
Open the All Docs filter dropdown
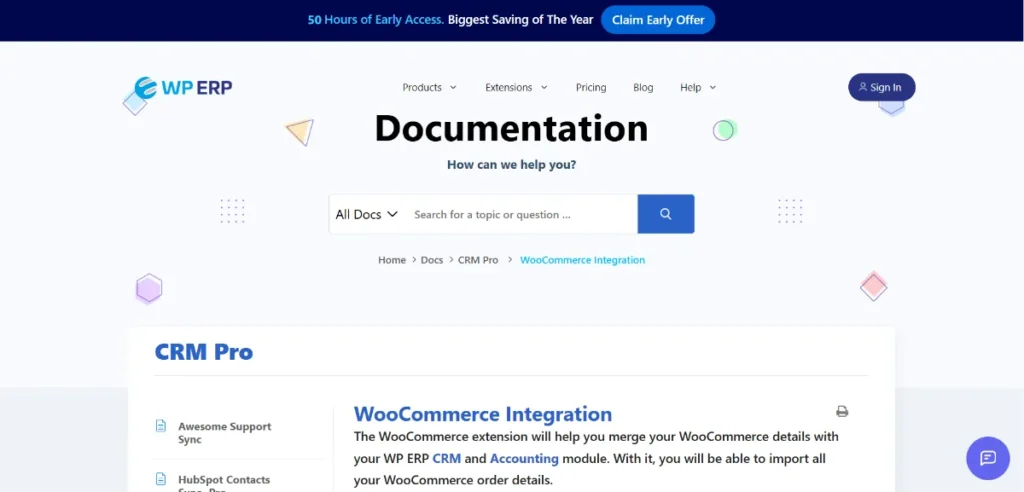click(x=367, y=214)
